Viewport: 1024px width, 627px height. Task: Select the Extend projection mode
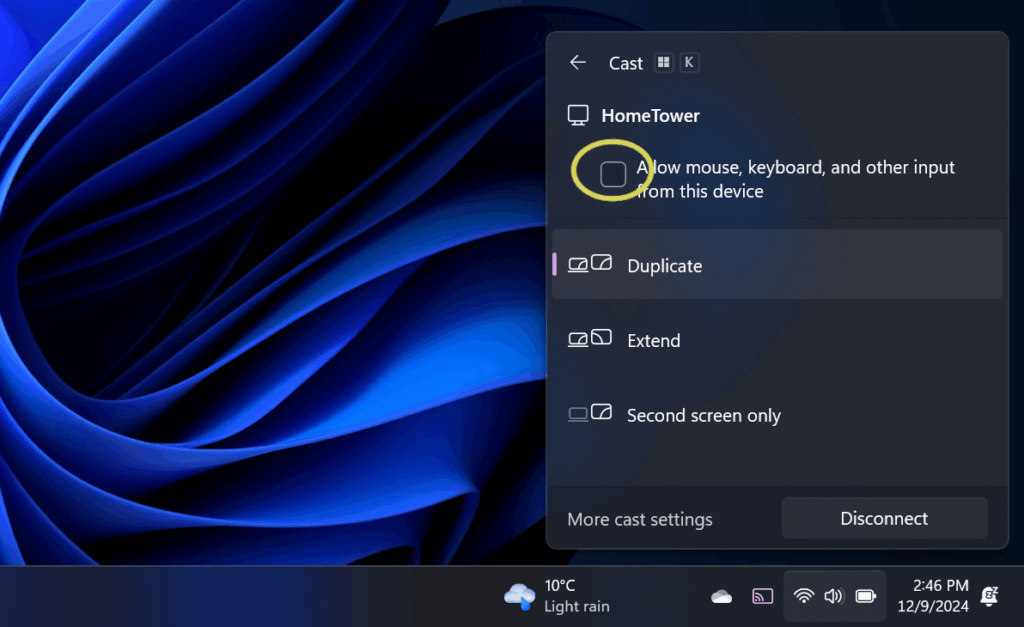(x=653, y=341)
